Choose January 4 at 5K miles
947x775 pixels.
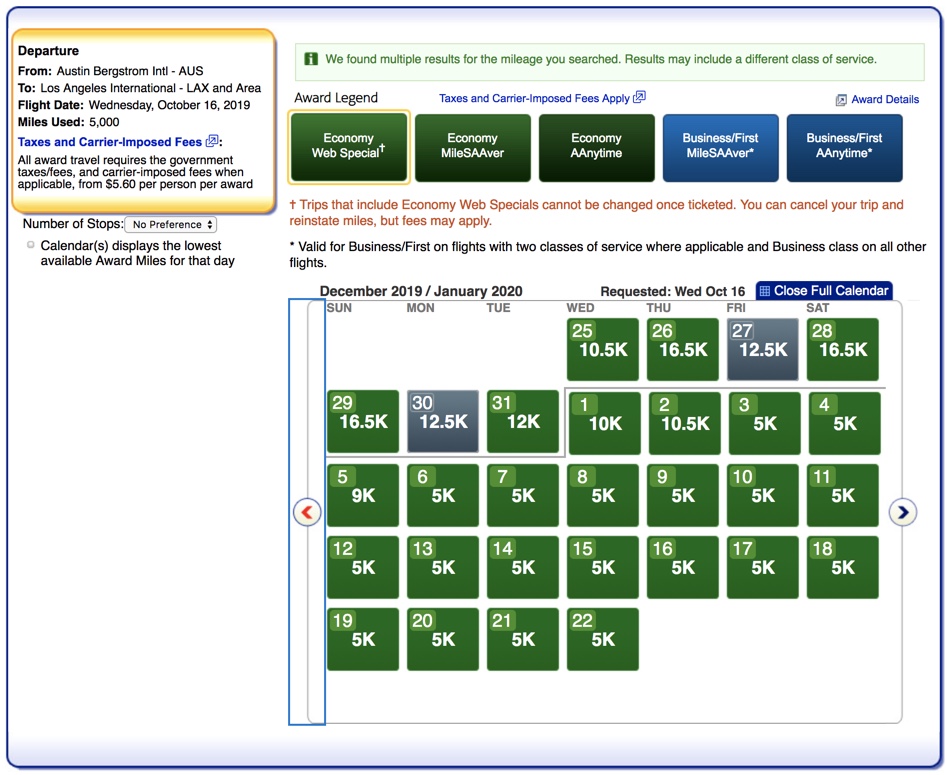pyautogui.click(x=844, y=423)
